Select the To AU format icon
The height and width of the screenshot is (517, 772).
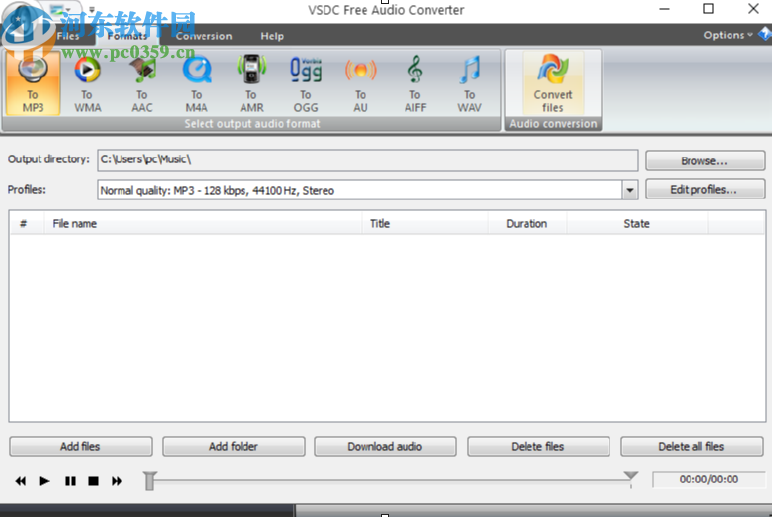click(x=360, y=84)
